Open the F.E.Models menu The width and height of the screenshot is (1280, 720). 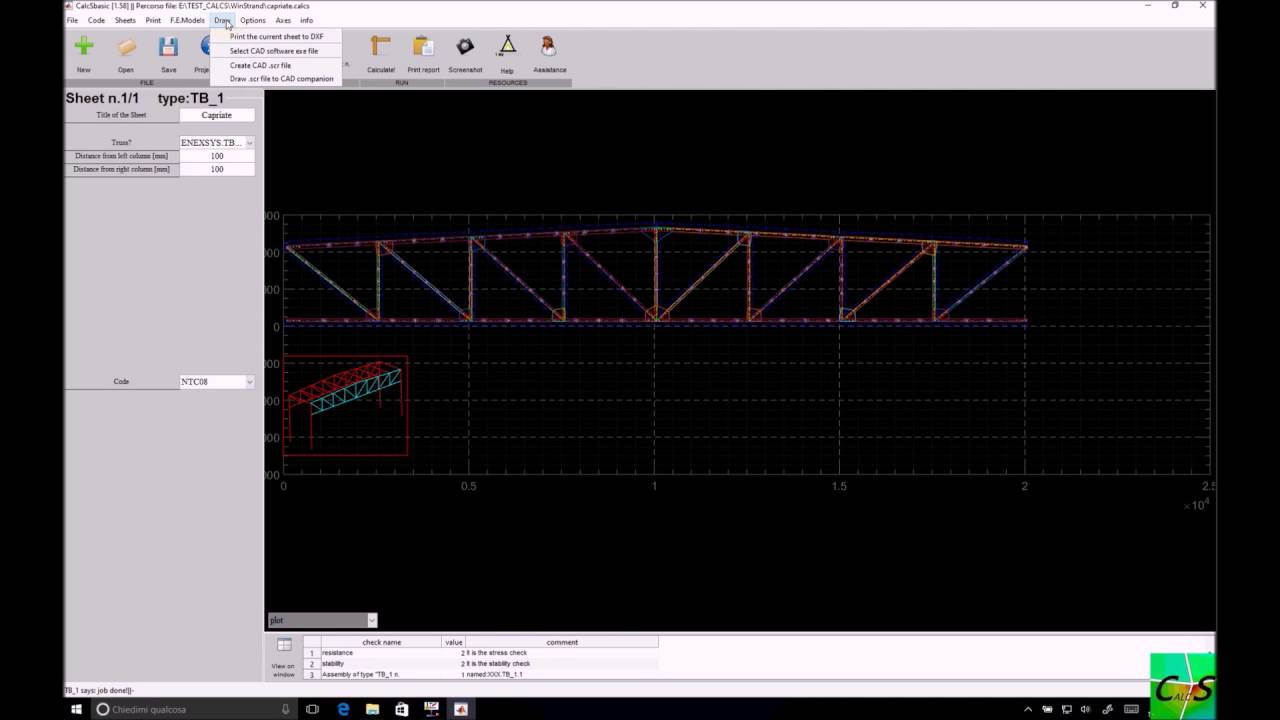click(x=187, y=20)
